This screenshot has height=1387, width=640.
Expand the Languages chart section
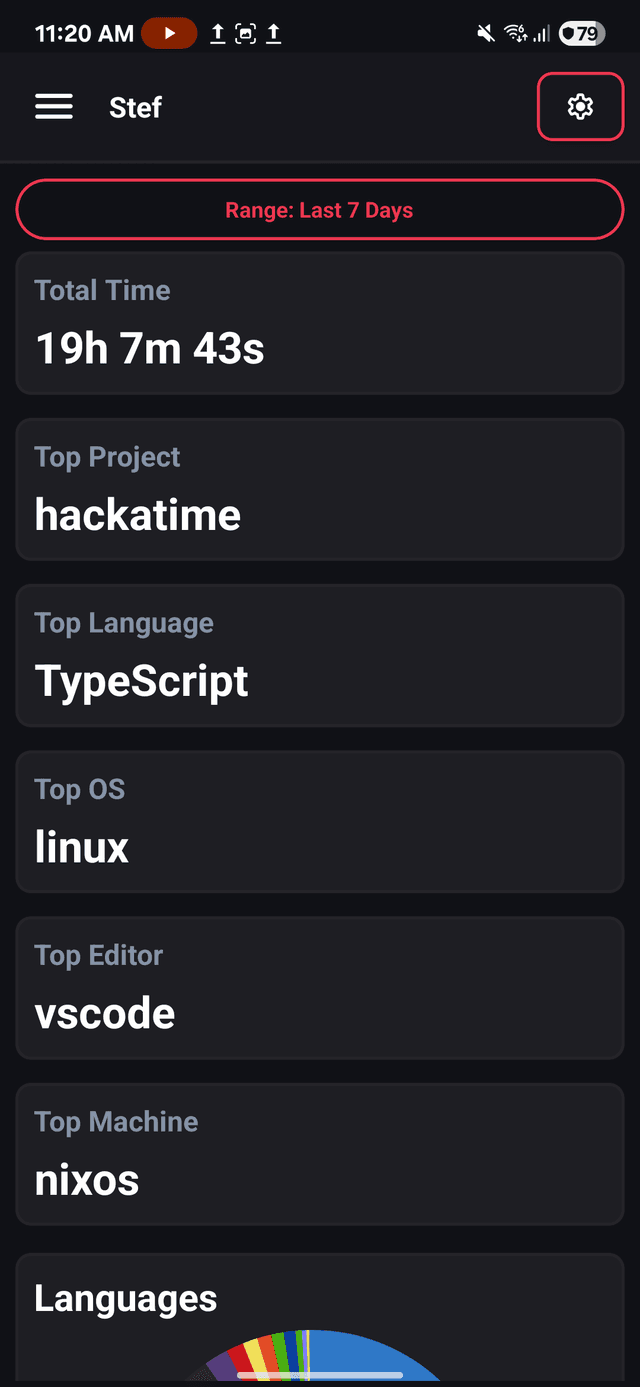tap(125, 1297)
